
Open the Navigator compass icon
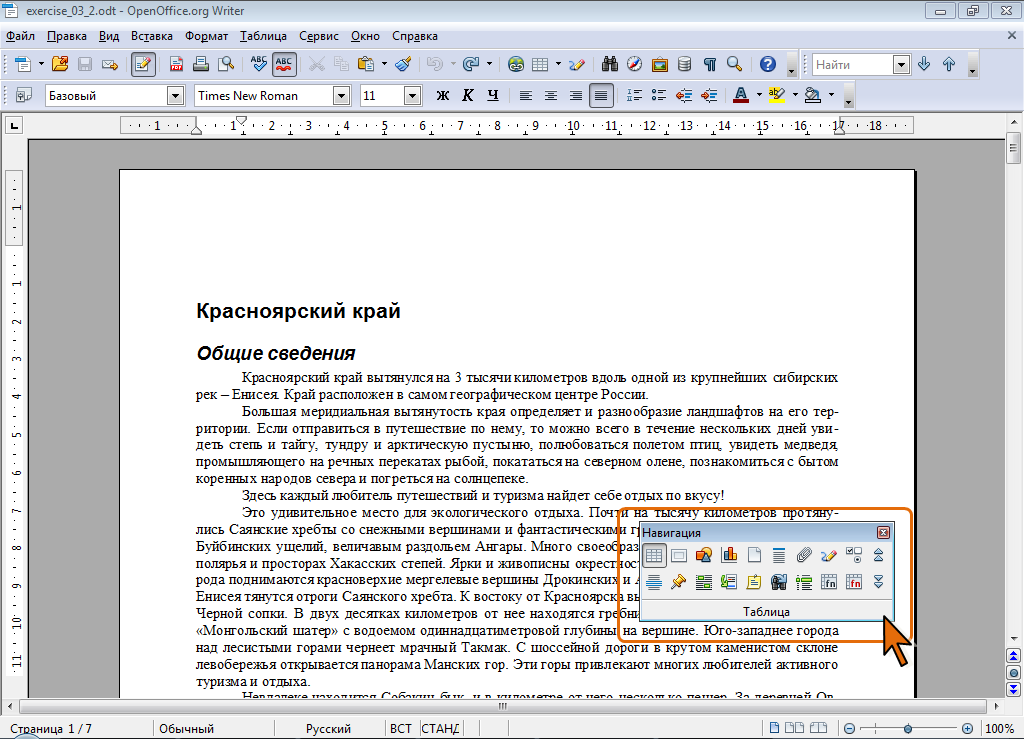tap(635, 64)
